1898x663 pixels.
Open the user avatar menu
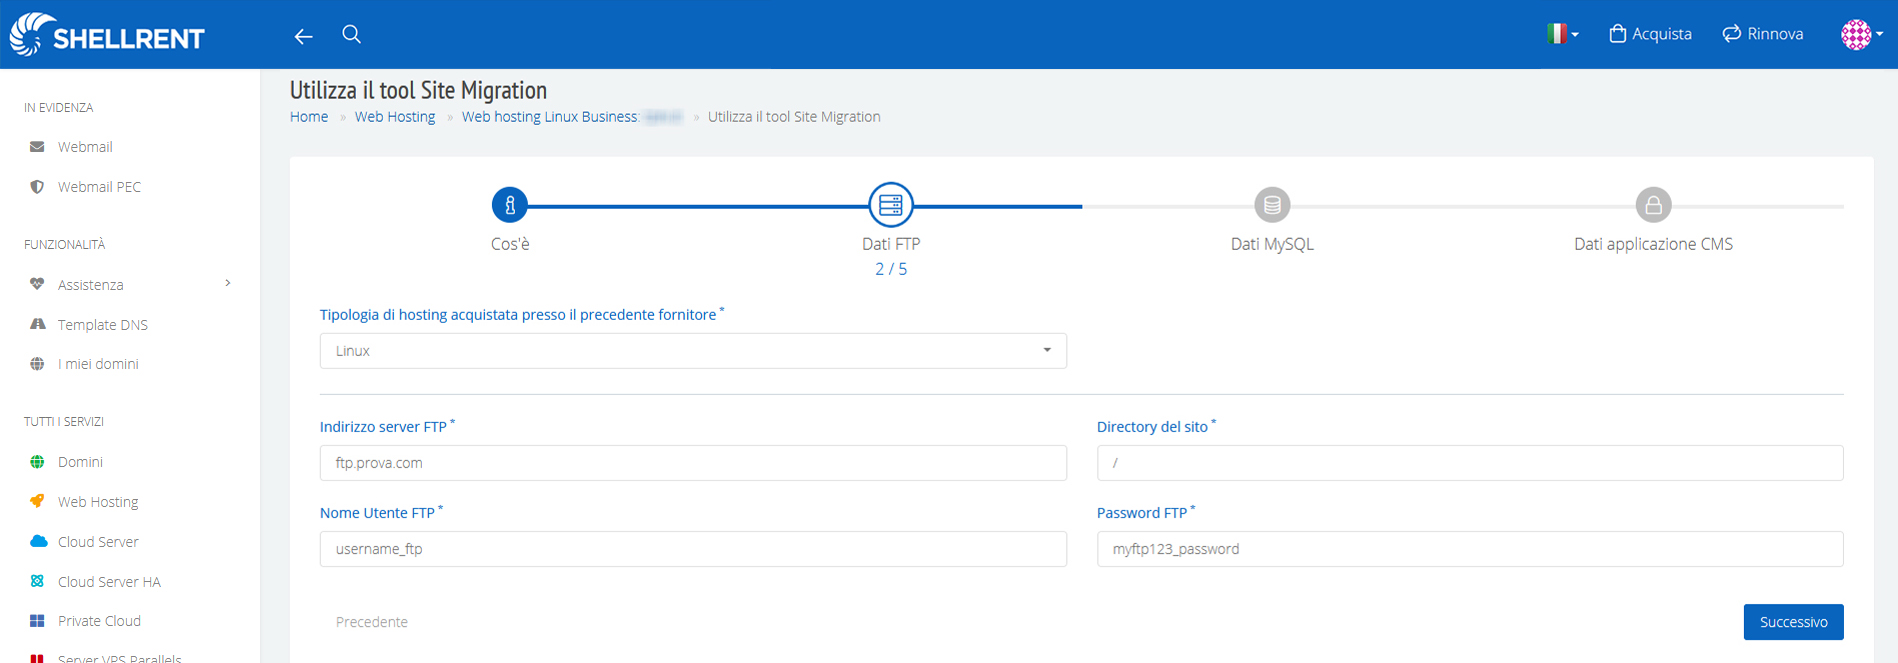coord(1861,34)
